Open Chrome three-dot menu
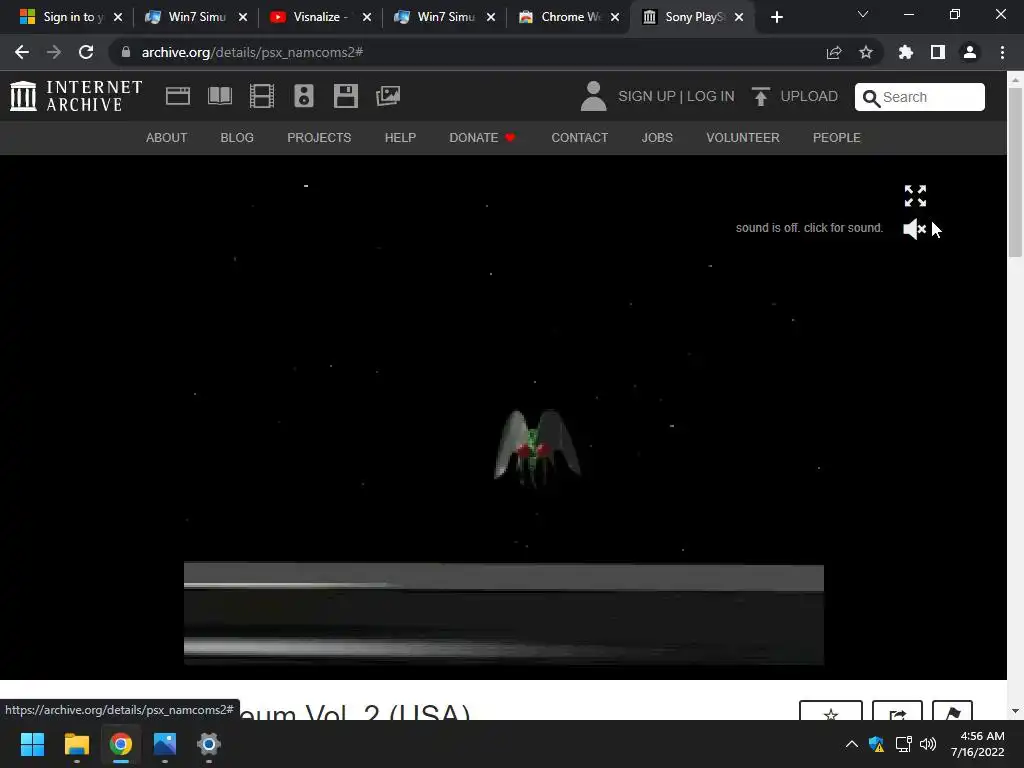The image size is (1024, 768). pos(1002,52)
